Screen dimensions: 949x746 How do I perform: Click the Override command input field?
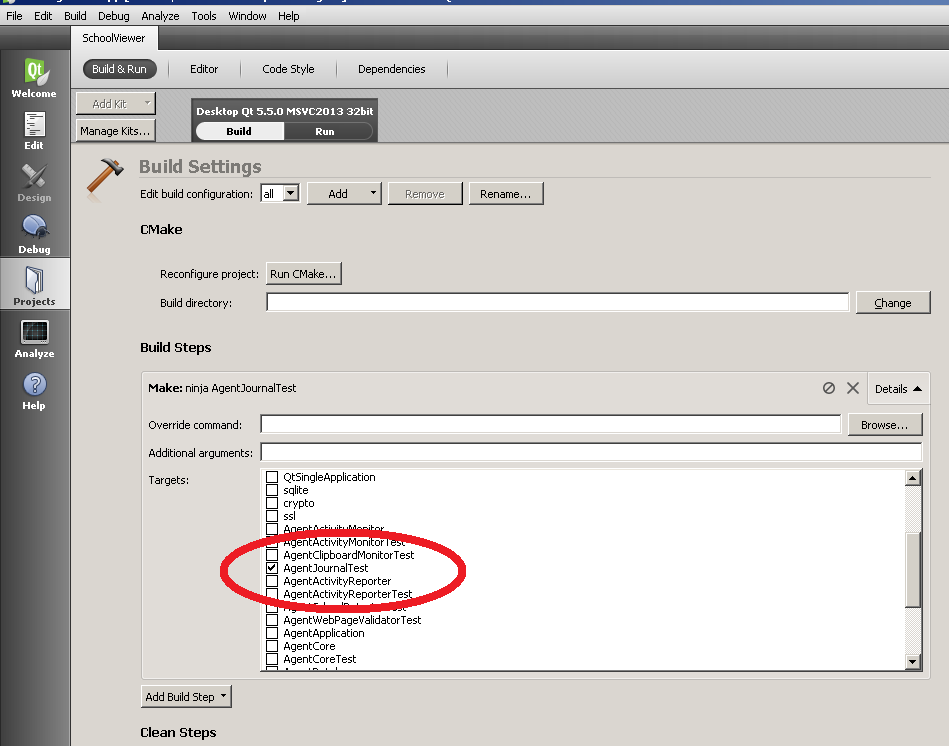[x=551, y=424]
